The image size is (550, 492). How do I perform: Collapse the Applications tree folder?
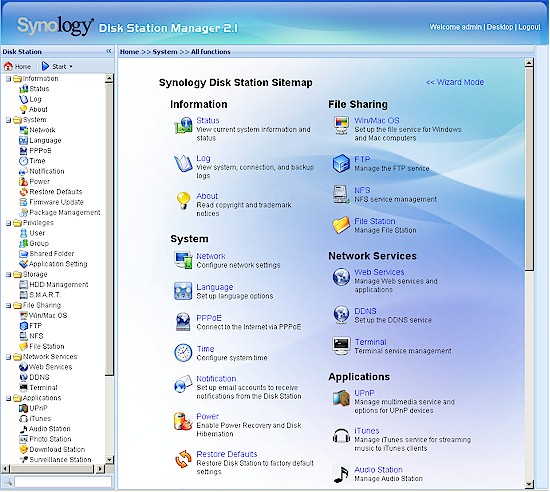[x=8, y=398]
